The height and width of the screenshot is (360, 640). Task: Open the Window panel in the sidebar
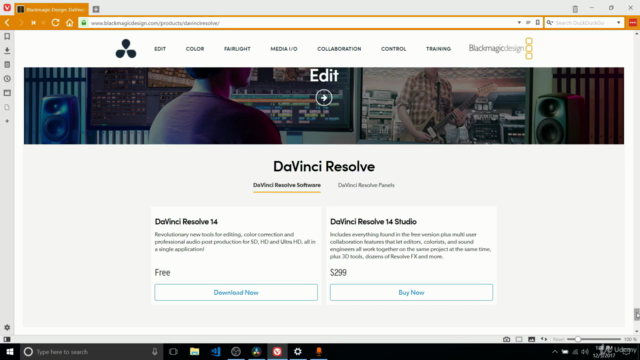click(x=7, y=93)
